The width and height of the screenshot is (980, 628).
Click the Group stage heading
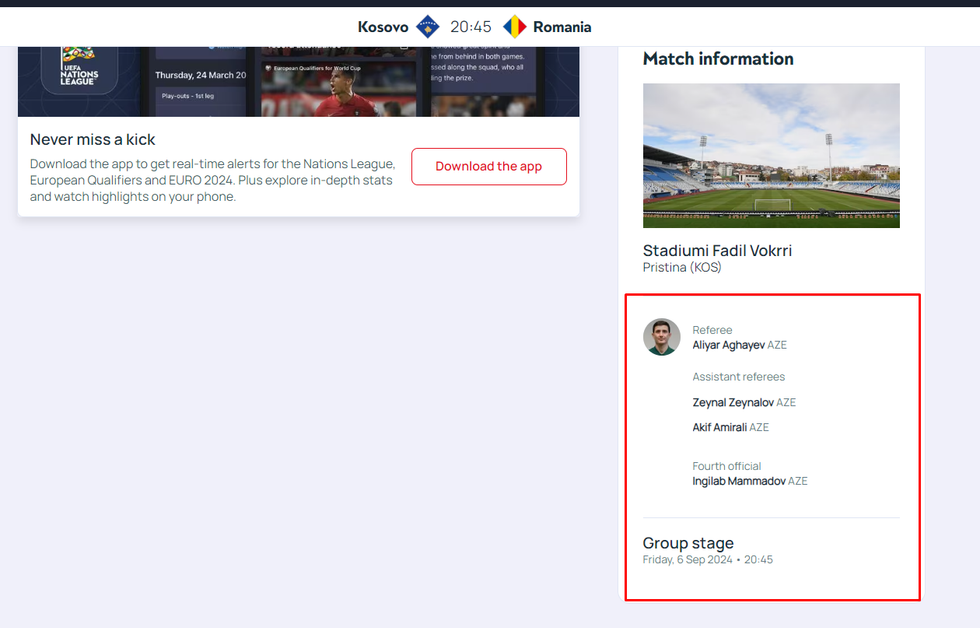coord(688,543)
